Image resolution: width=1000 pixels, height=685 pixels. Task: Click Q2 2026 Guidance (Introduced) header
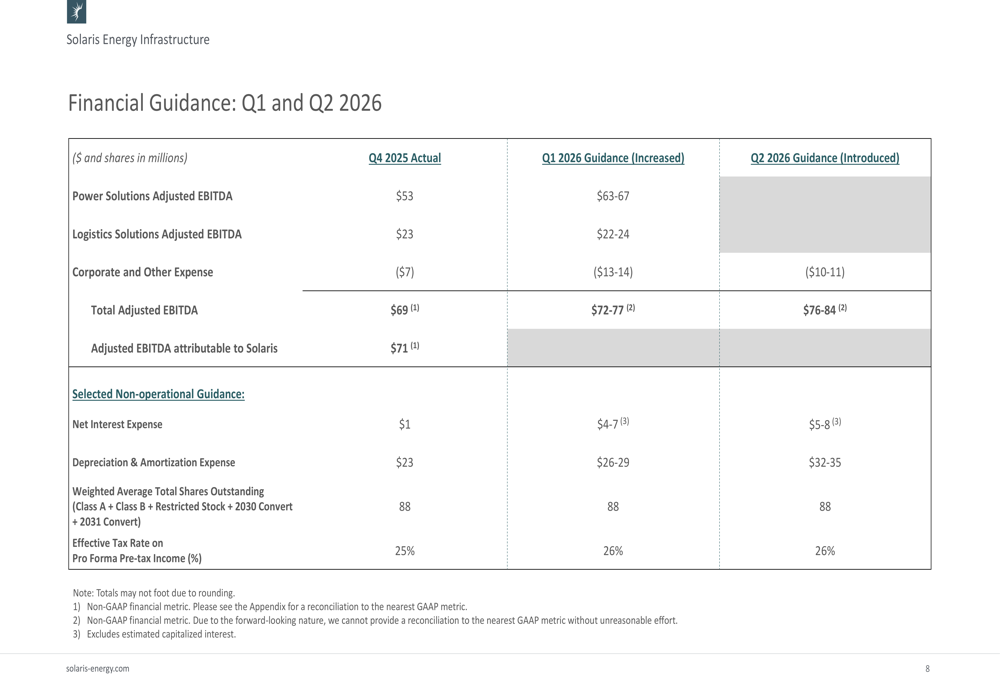pos(825,158)
